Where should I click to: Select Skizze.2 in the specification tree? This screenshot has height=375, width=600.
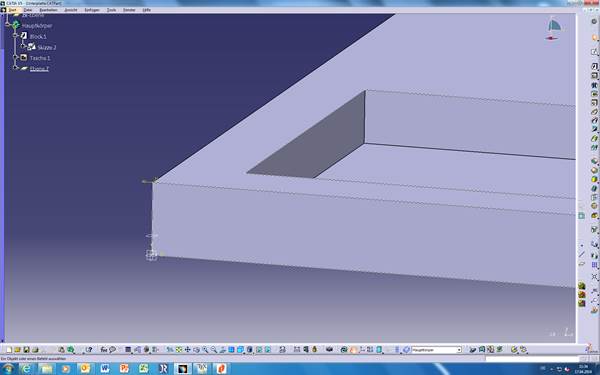click(47, 47)
